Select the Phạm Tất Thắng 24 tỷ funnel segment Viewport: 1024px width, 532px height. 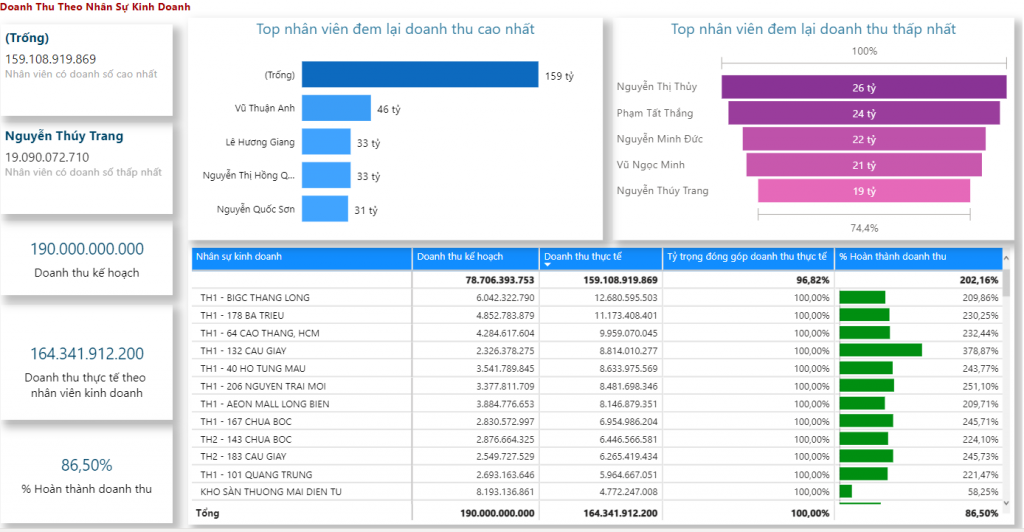pyautogui.click(x=864, y=113)
